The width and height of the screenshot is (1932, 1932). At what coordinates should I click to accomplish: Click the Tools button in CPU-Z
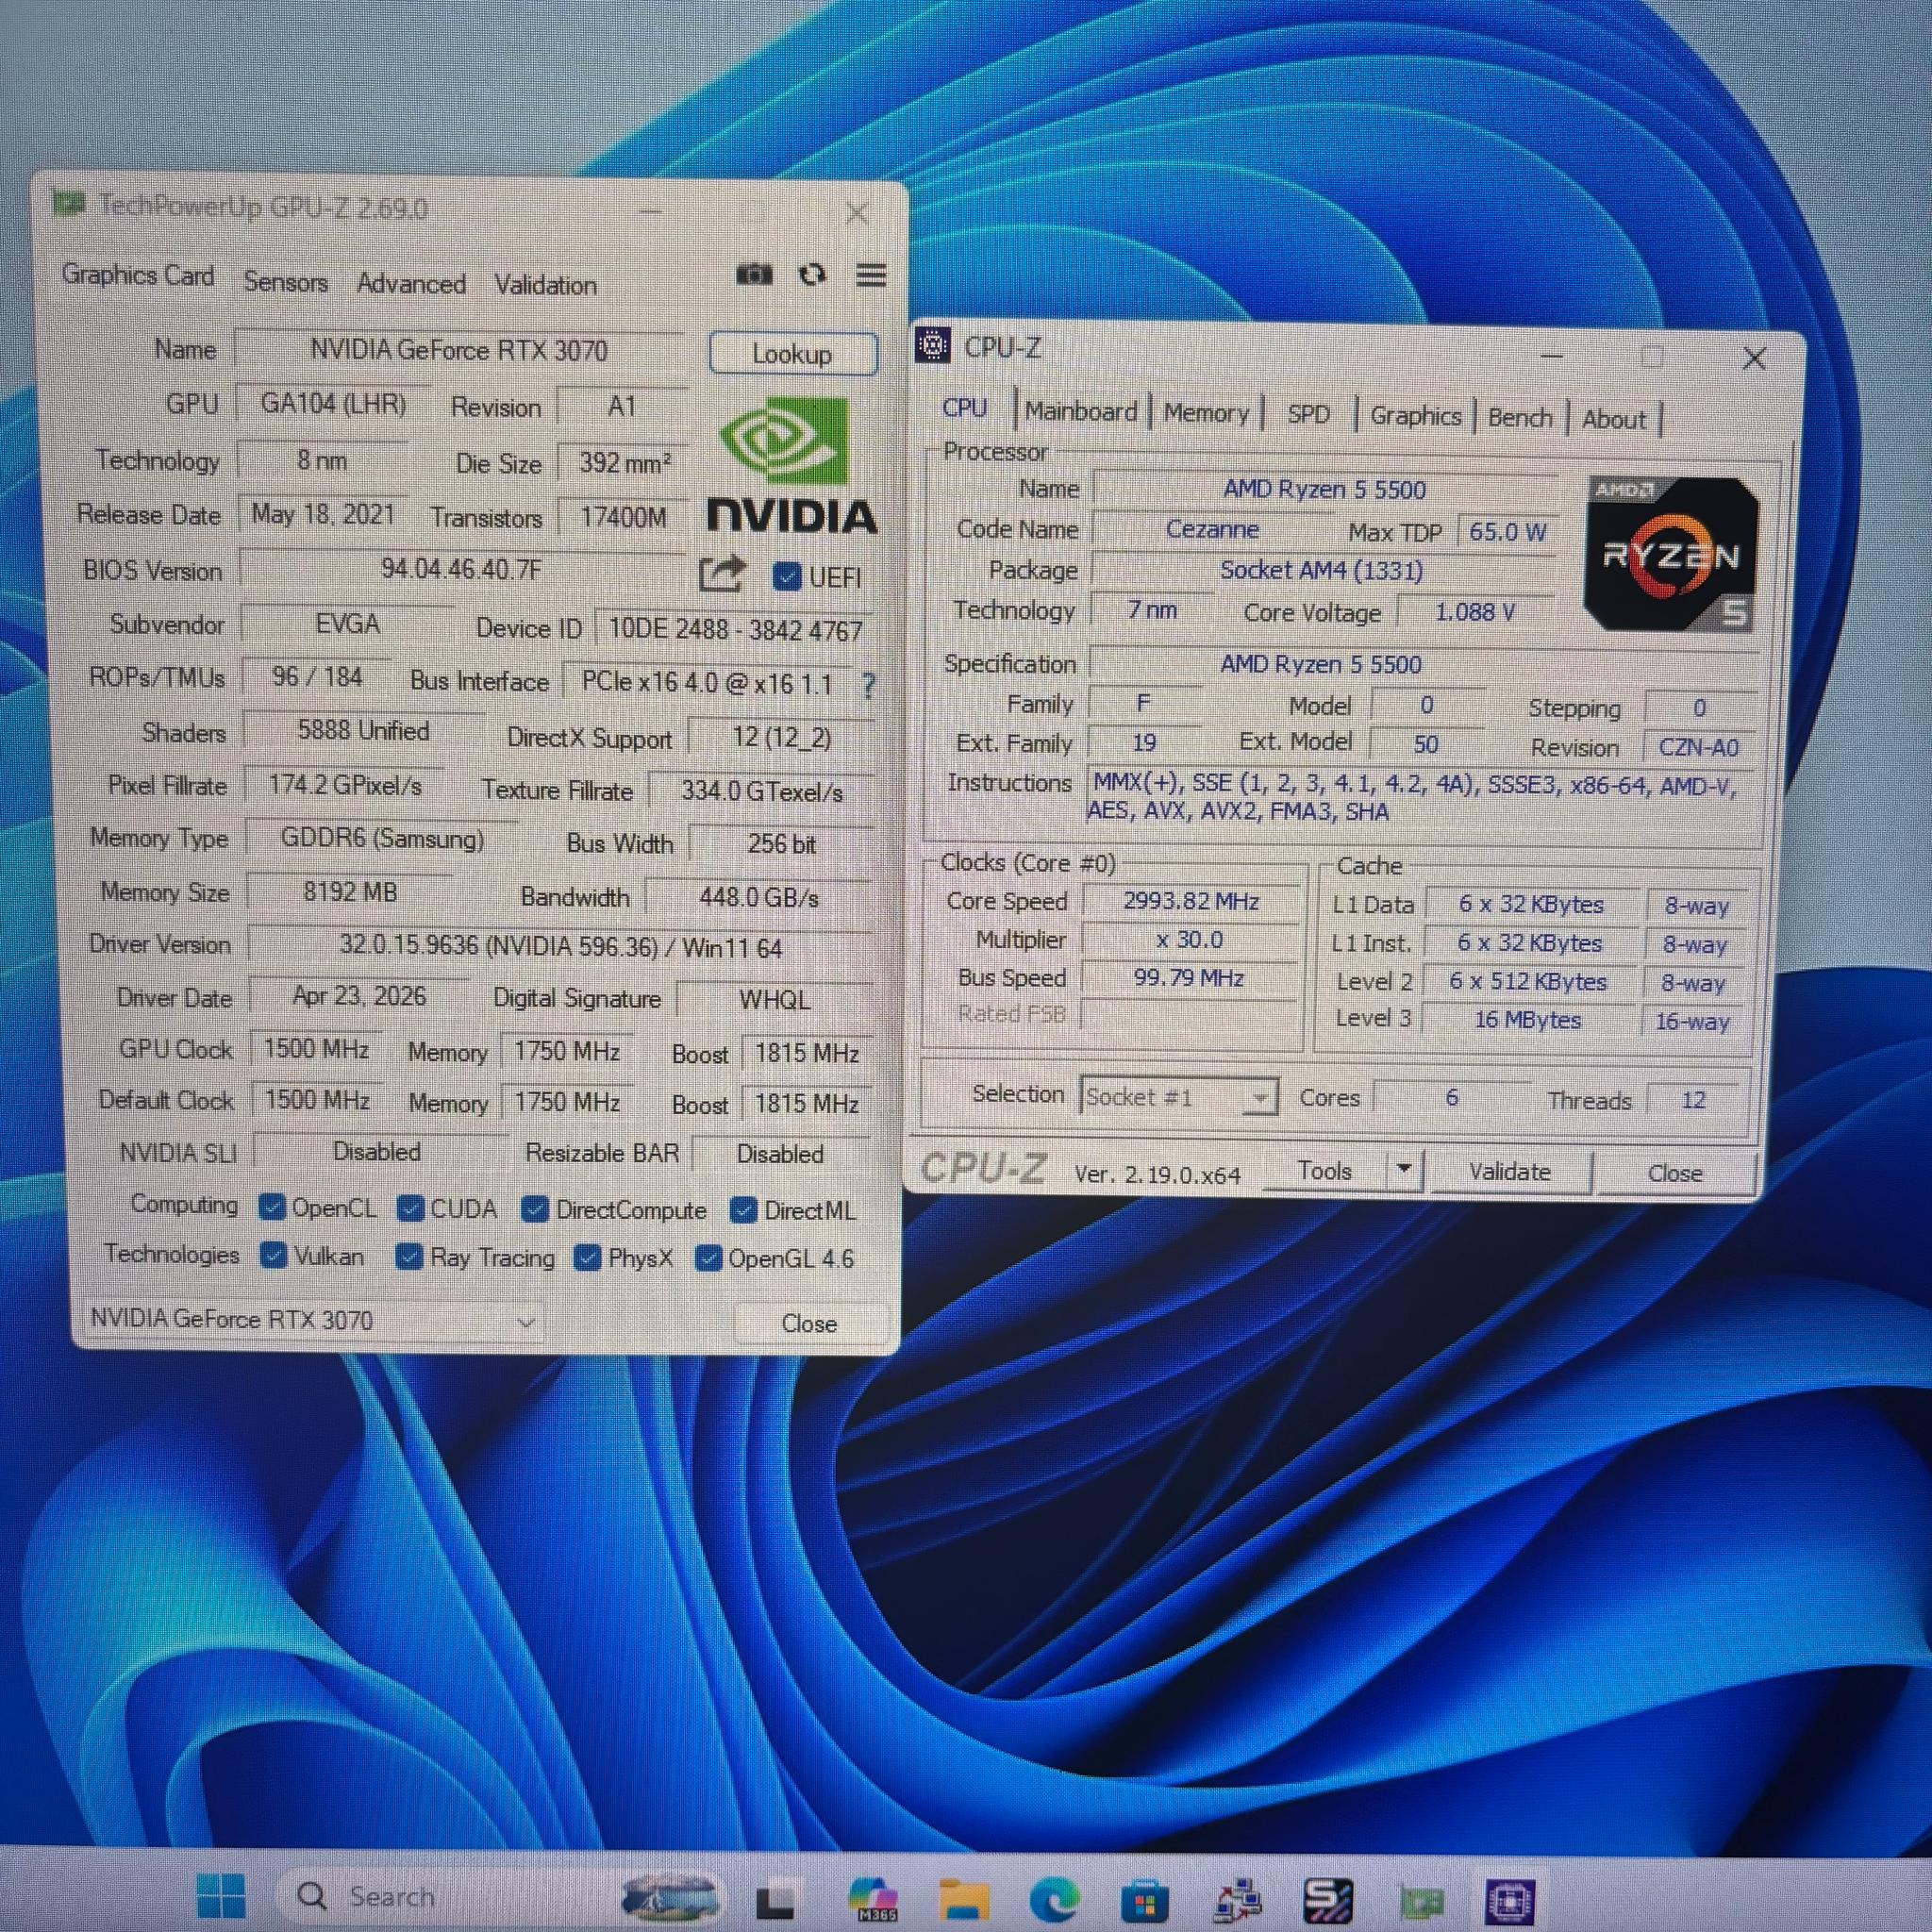1325,1170
